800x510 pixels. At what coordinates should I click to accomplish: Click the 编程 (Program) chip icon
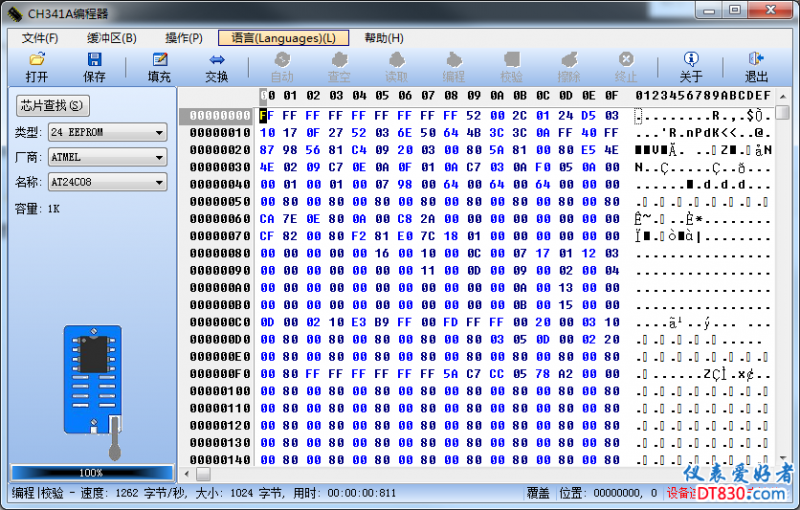[453, 67]
